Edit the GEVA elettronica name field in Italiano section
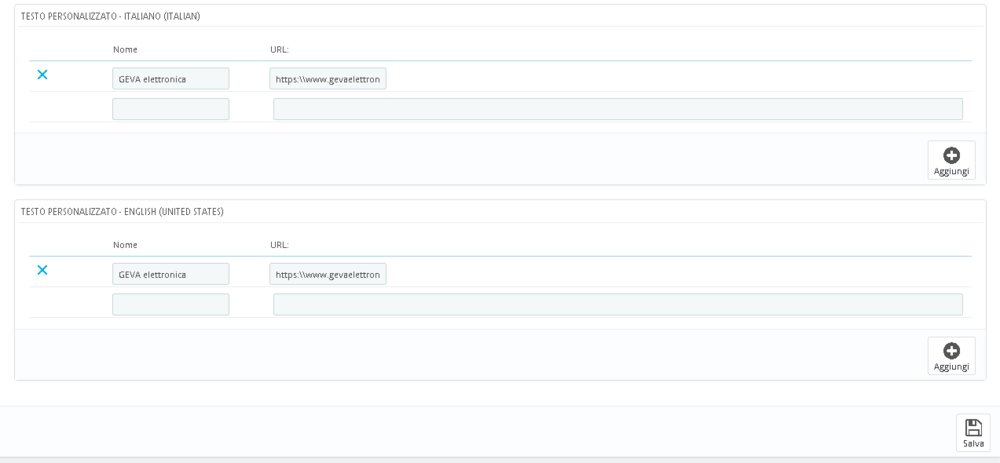The width and height of the screenshot is (1000, 463). pos(171,78)
